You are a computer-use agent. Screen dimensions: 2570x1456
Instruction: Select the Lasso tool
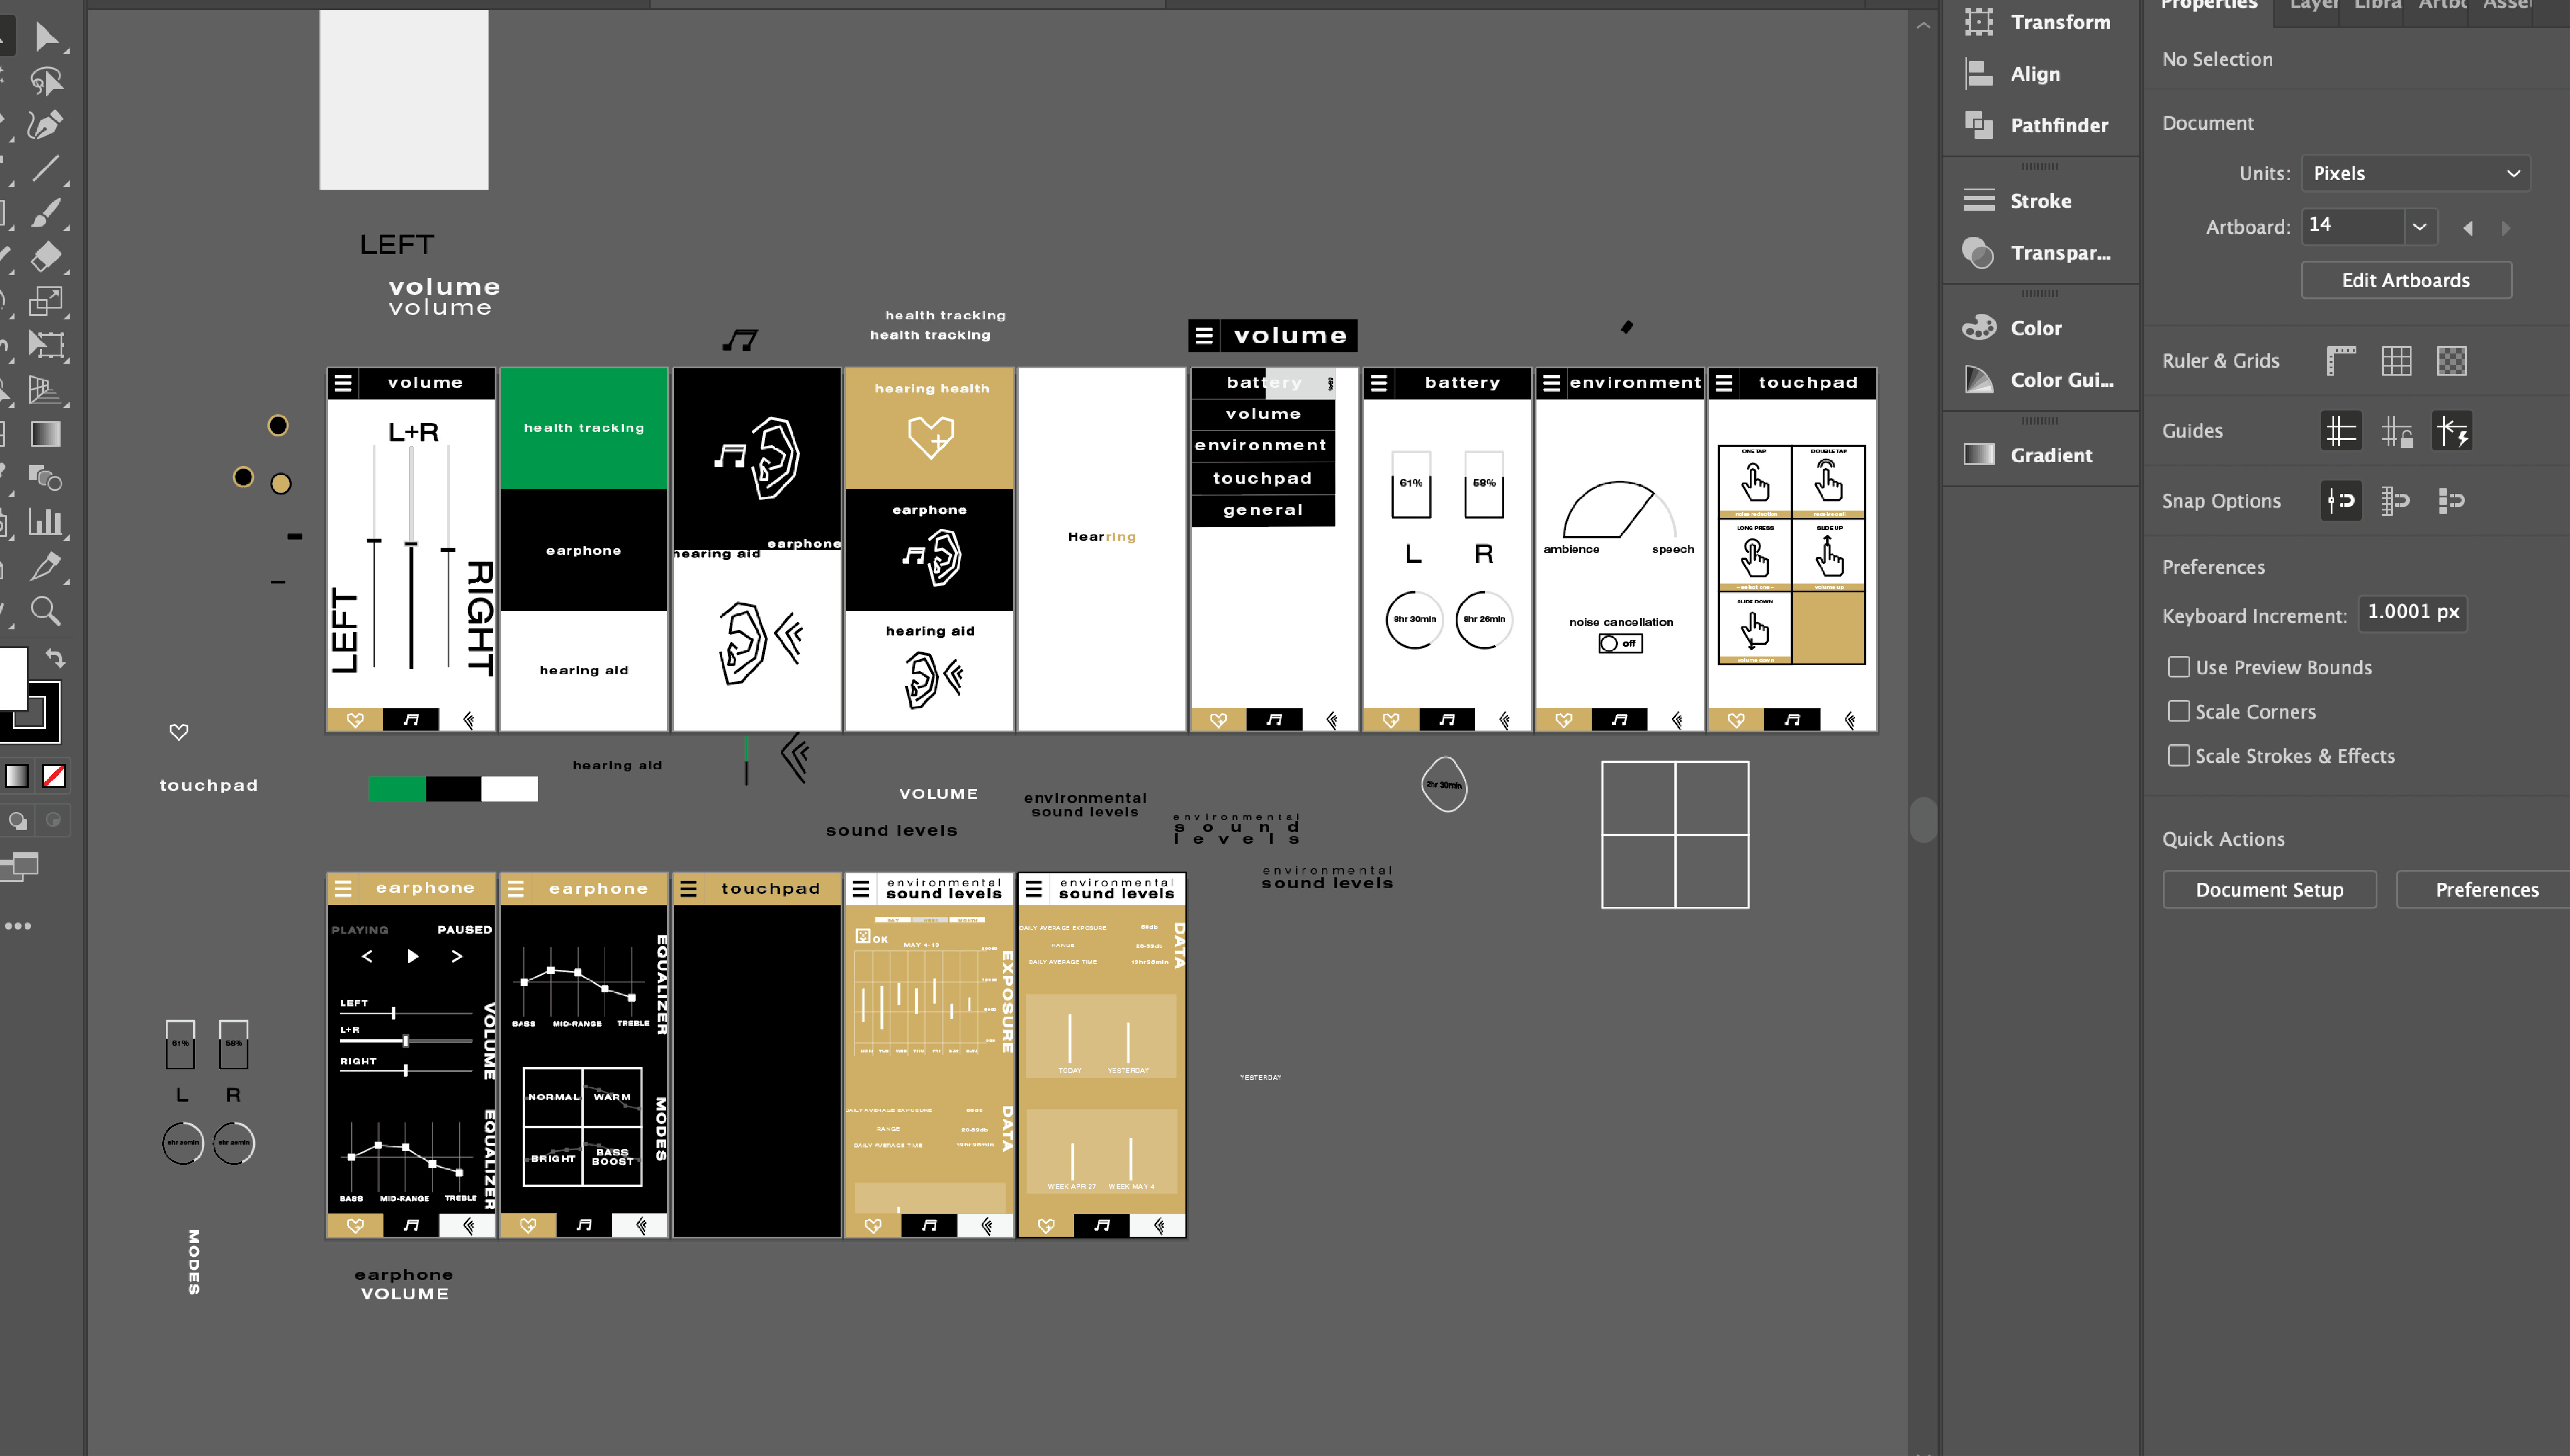point(46,81)
